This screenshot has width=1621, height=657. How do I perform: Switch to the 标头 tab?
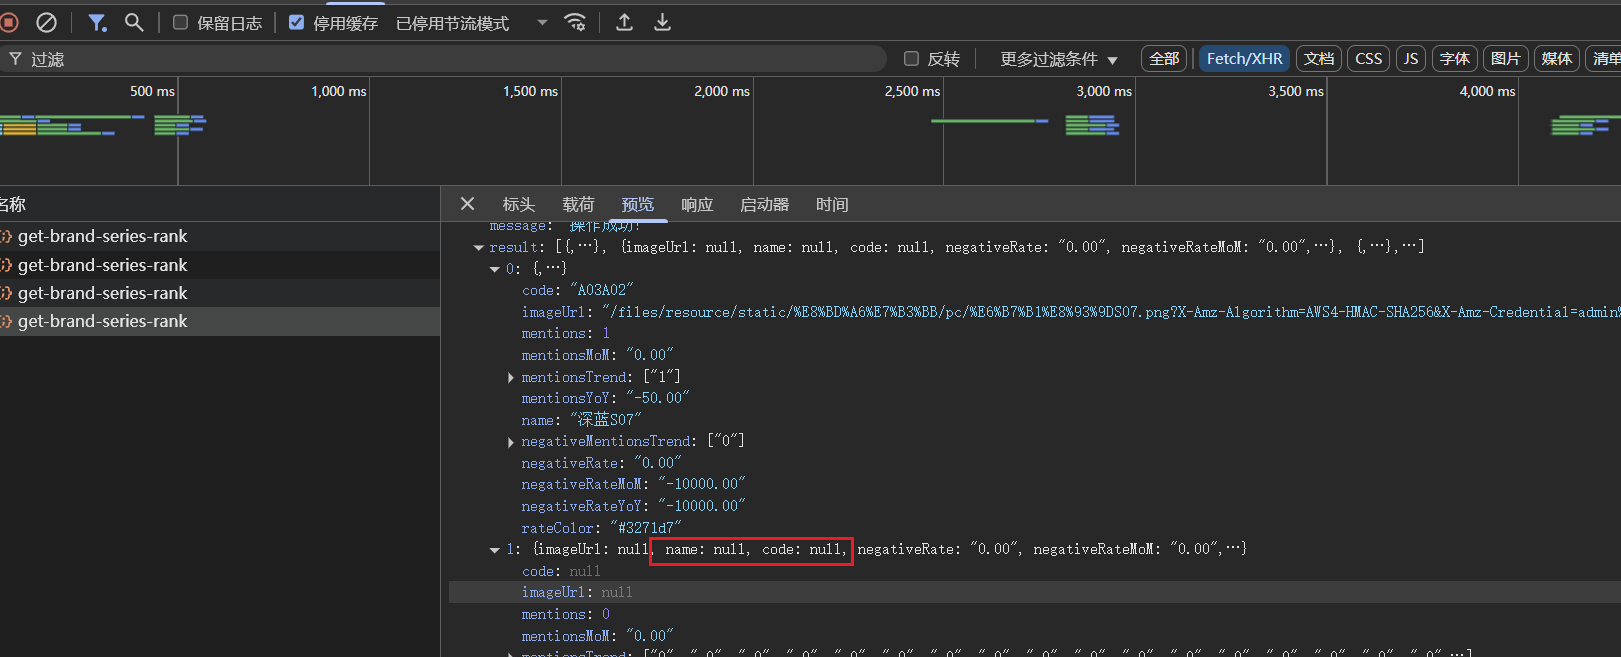(518, 204)
